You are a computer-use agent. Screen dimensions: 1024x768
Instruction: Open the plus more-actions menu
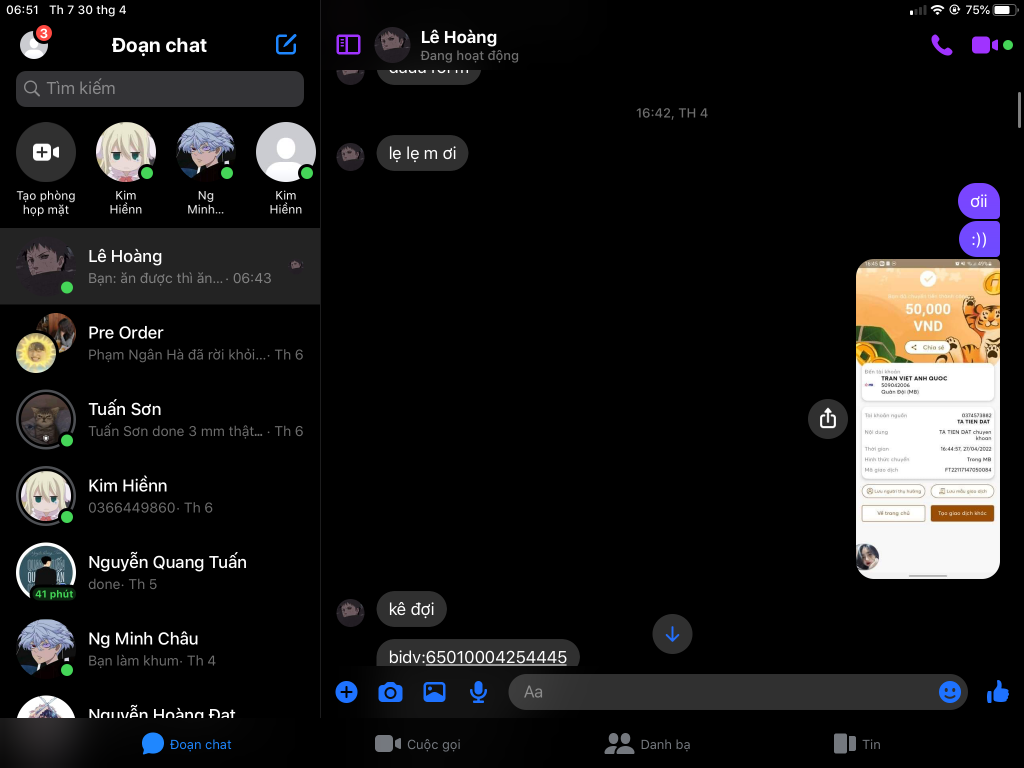coord(346,691)
